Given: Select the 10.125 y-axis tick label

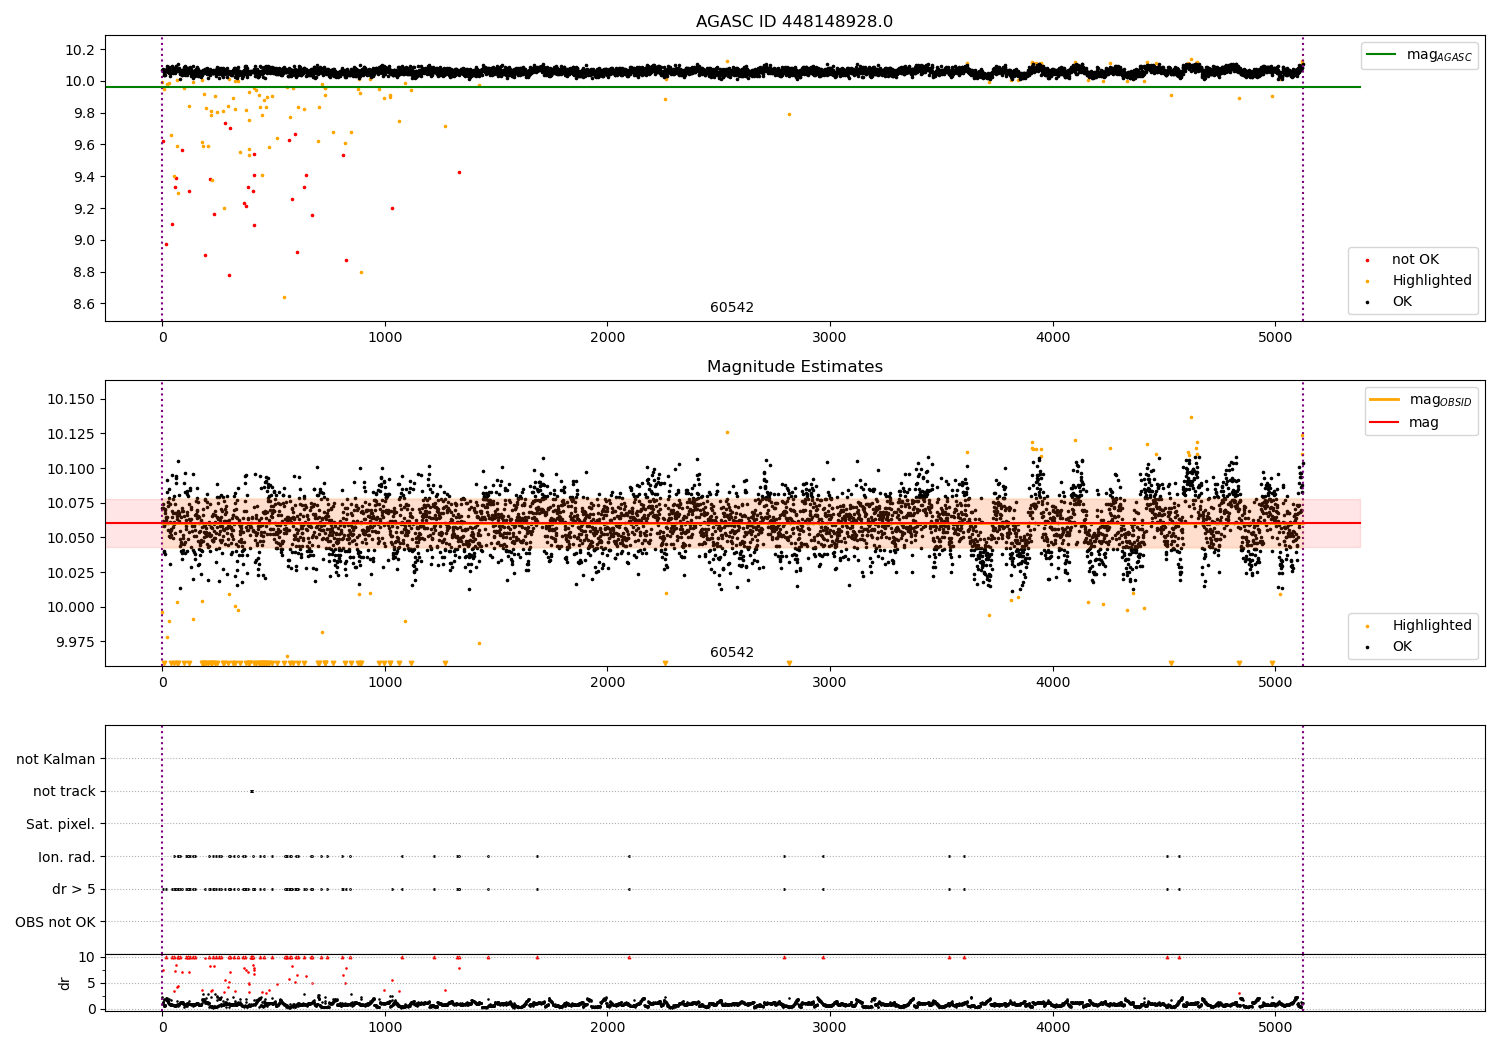Looking at the screenshot, I should coord(71,434).
